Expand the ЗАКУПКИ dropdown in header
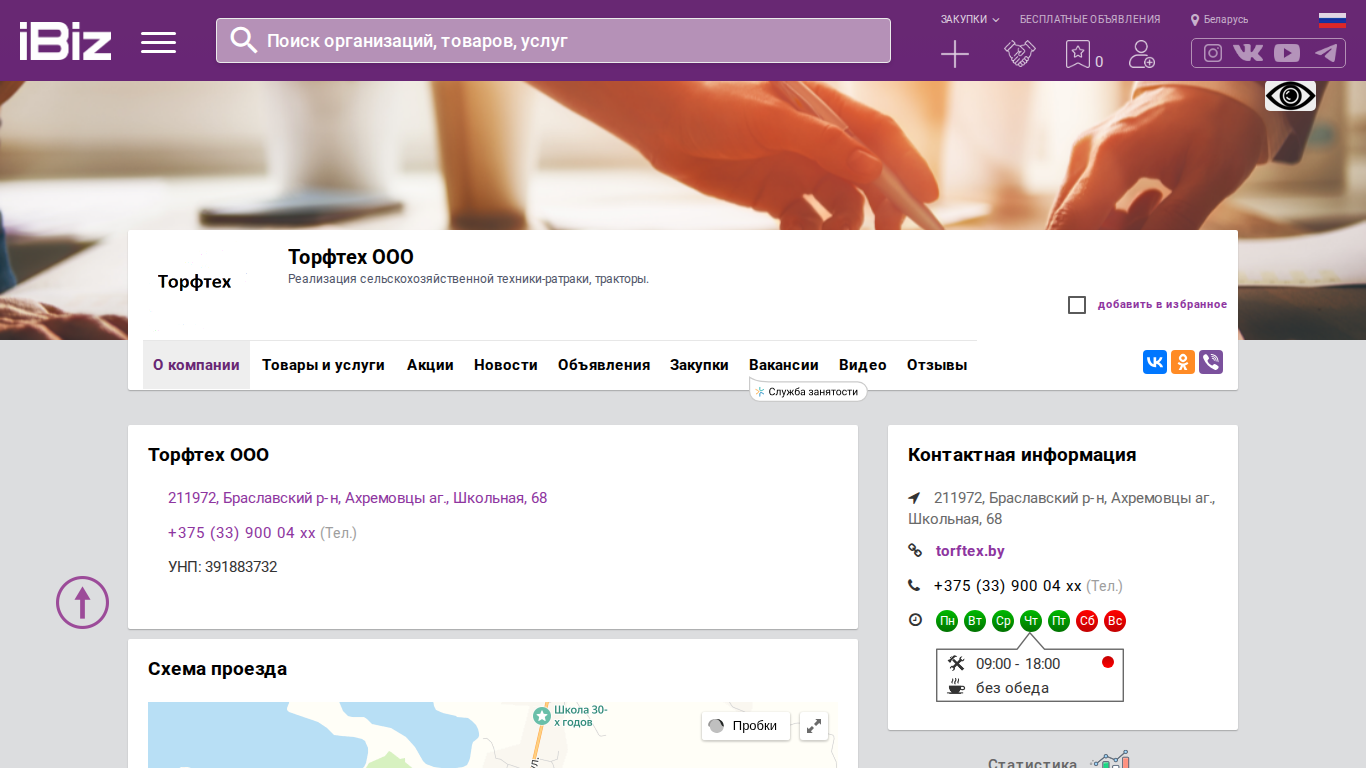 [x=970, y=19]
